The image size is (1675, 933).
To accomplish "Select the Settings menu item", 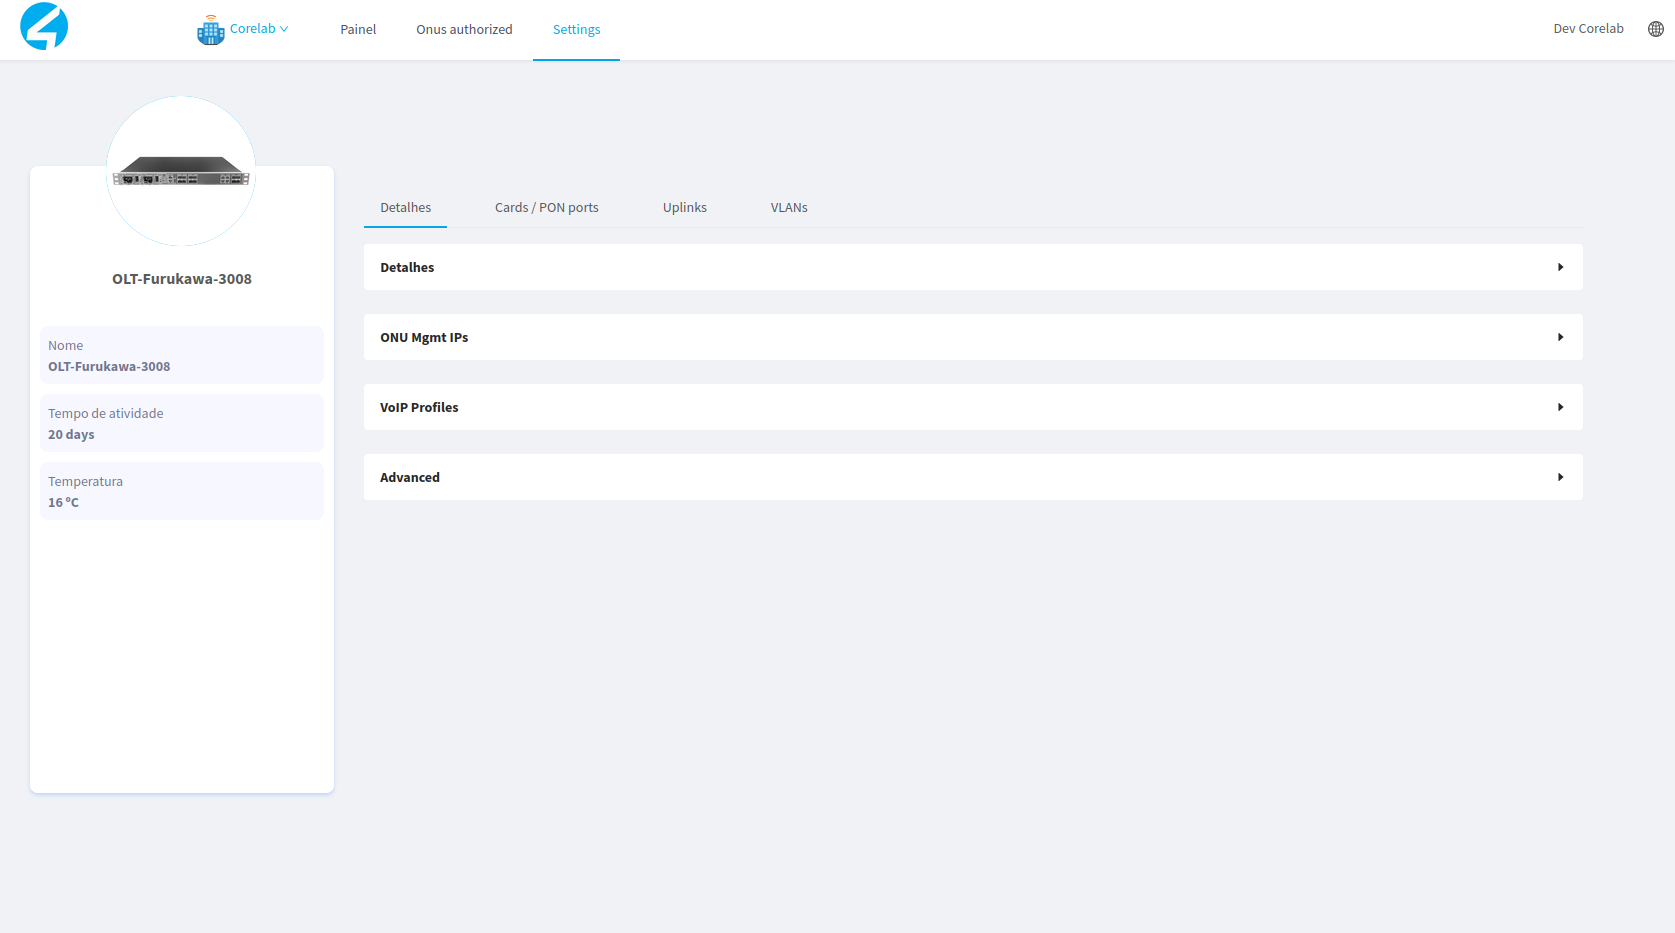I will (x=576, y=30).
